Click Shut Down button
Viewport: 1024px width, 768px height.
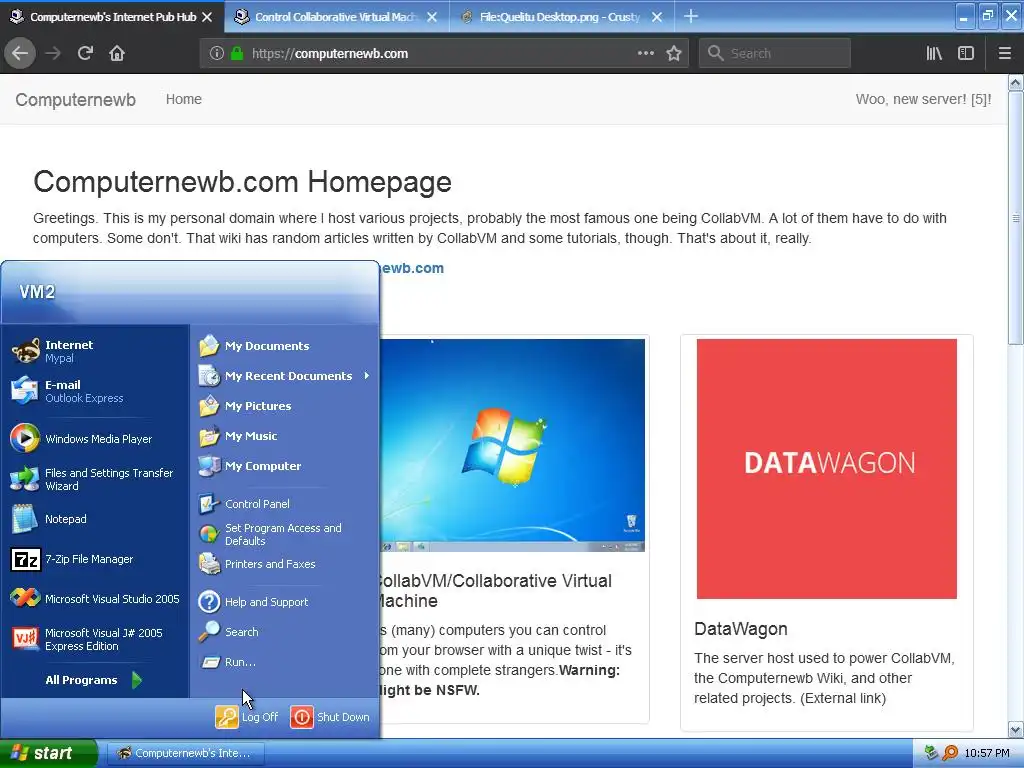click(x=330, y=717)
